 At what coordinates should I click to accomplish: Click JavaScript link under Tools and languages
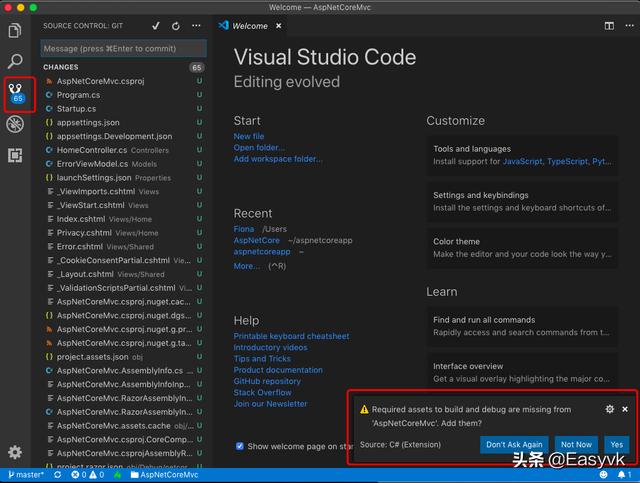522,161
